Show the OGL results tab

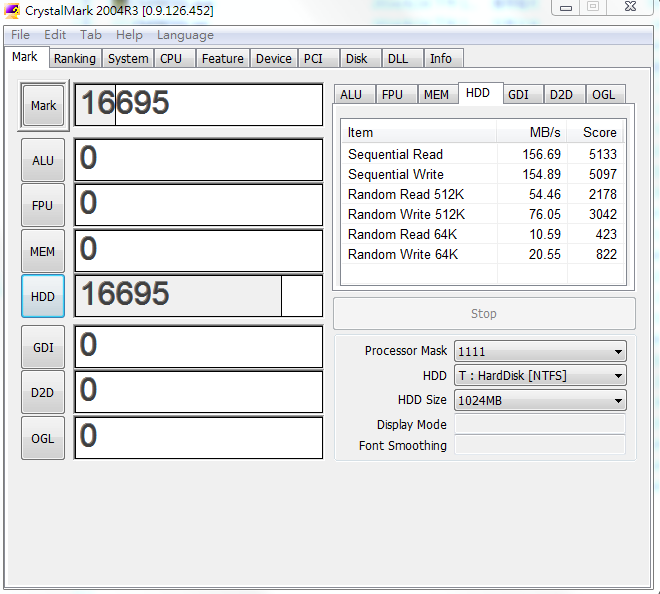(x=604, y=95)
